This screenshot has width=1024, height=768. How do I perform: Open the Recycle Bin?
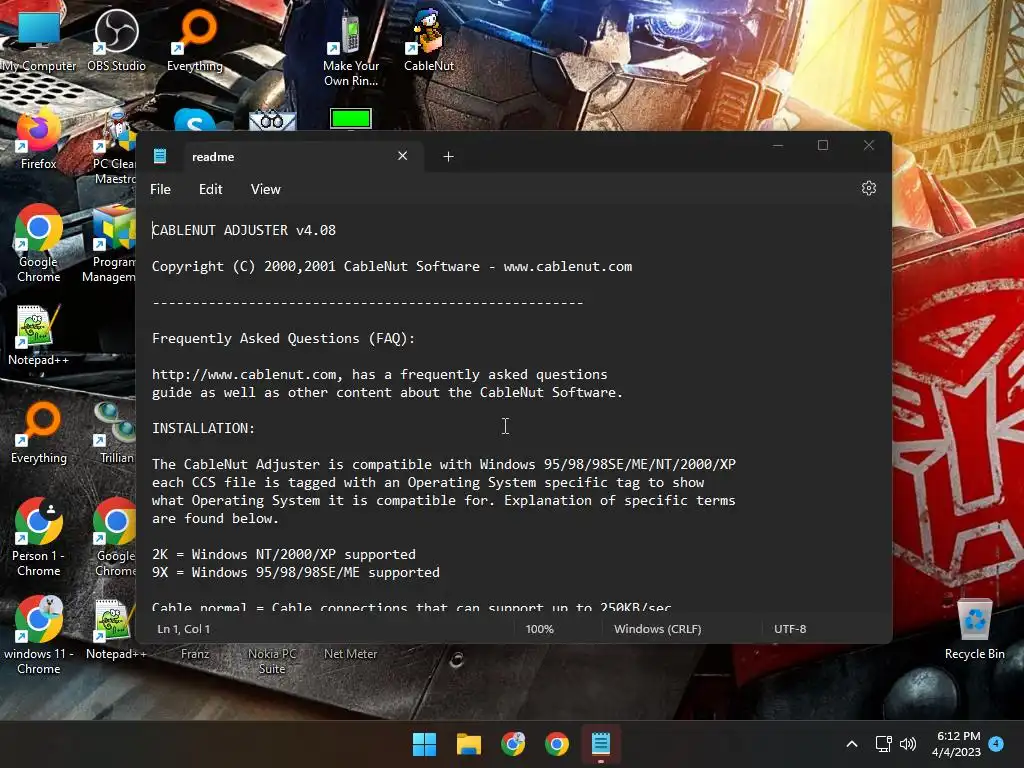point(974,628)
